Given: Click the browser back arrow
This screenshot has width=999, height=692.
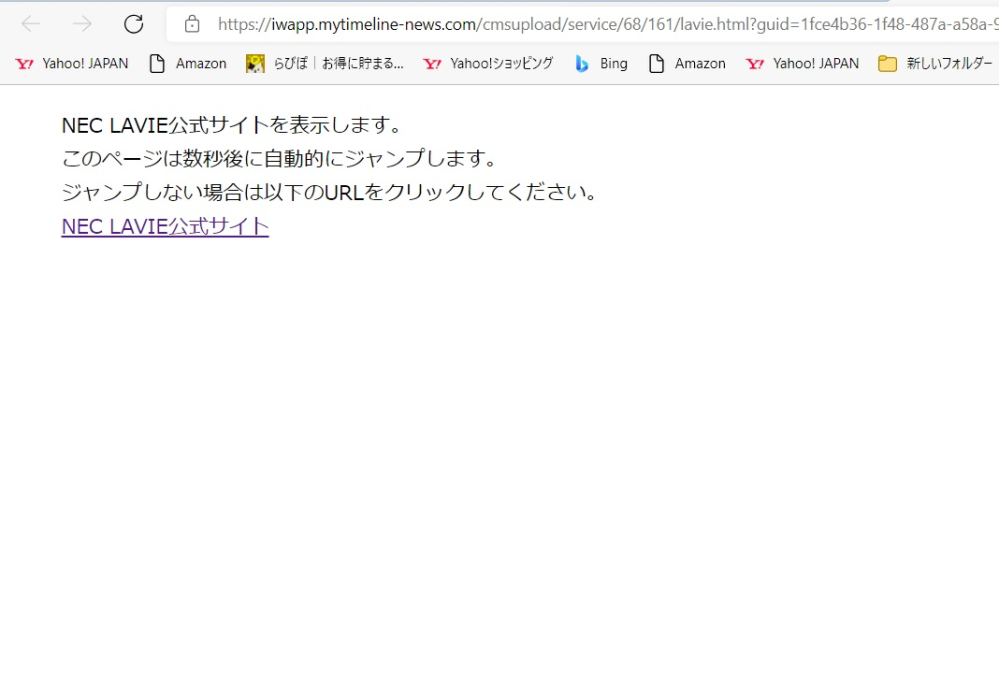Looking at the screenshot, I should pos(31,24).
